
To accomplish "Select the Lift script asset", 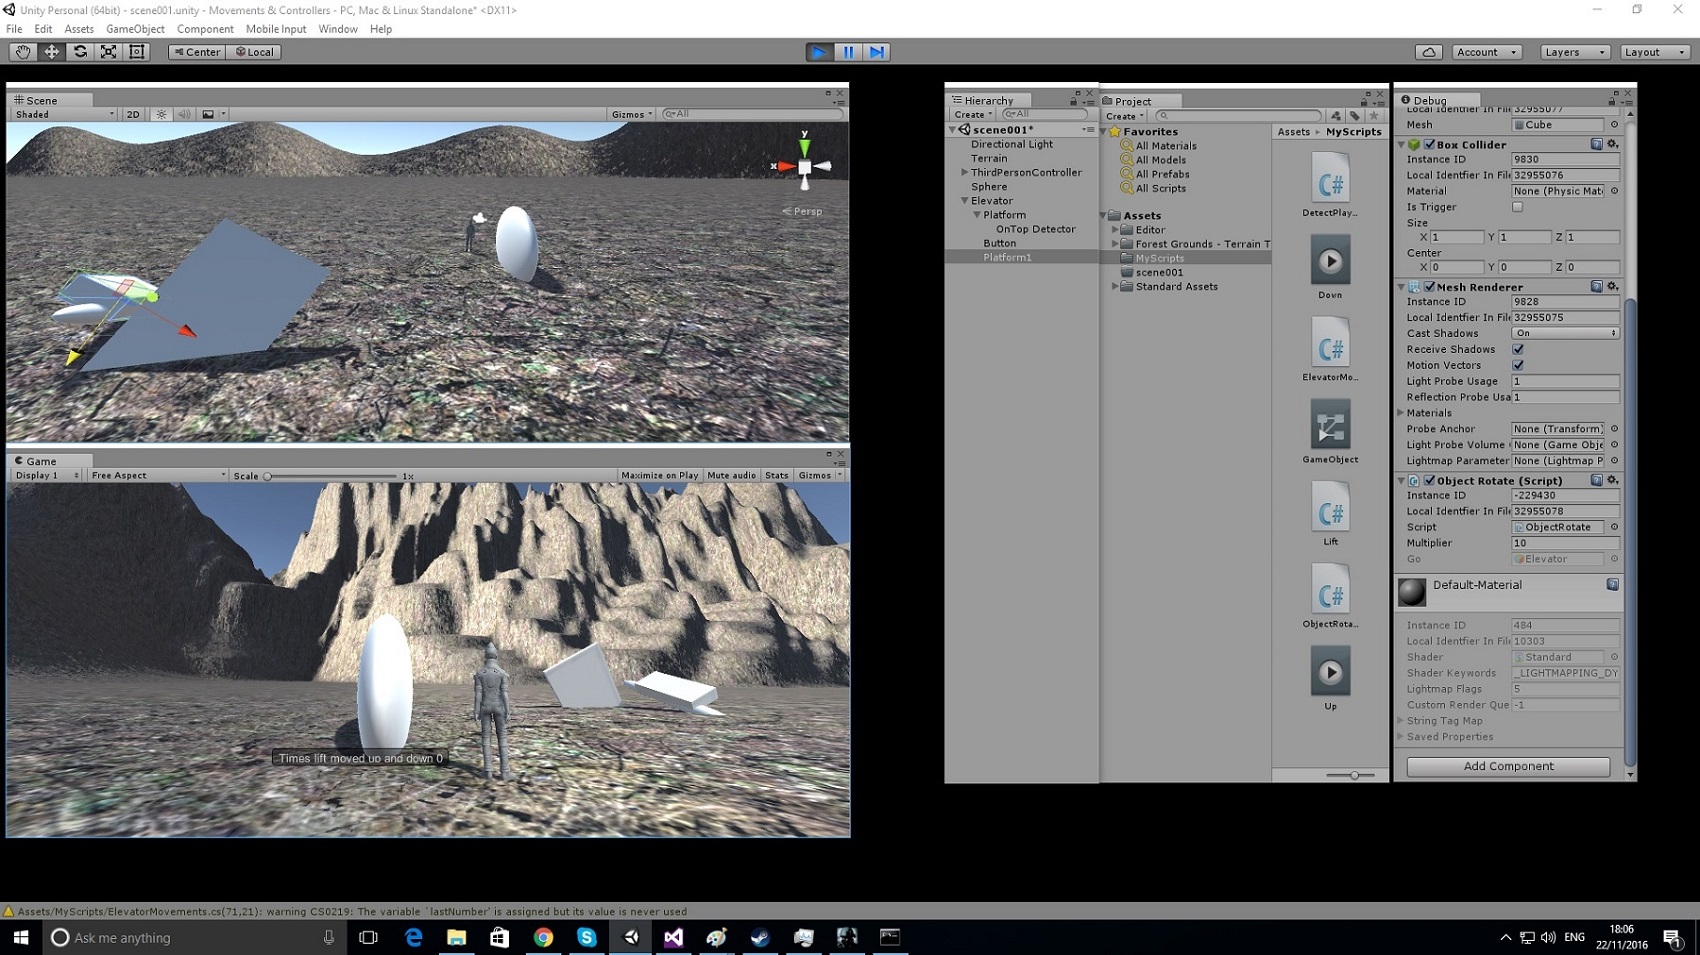I will click(1330, 513).
